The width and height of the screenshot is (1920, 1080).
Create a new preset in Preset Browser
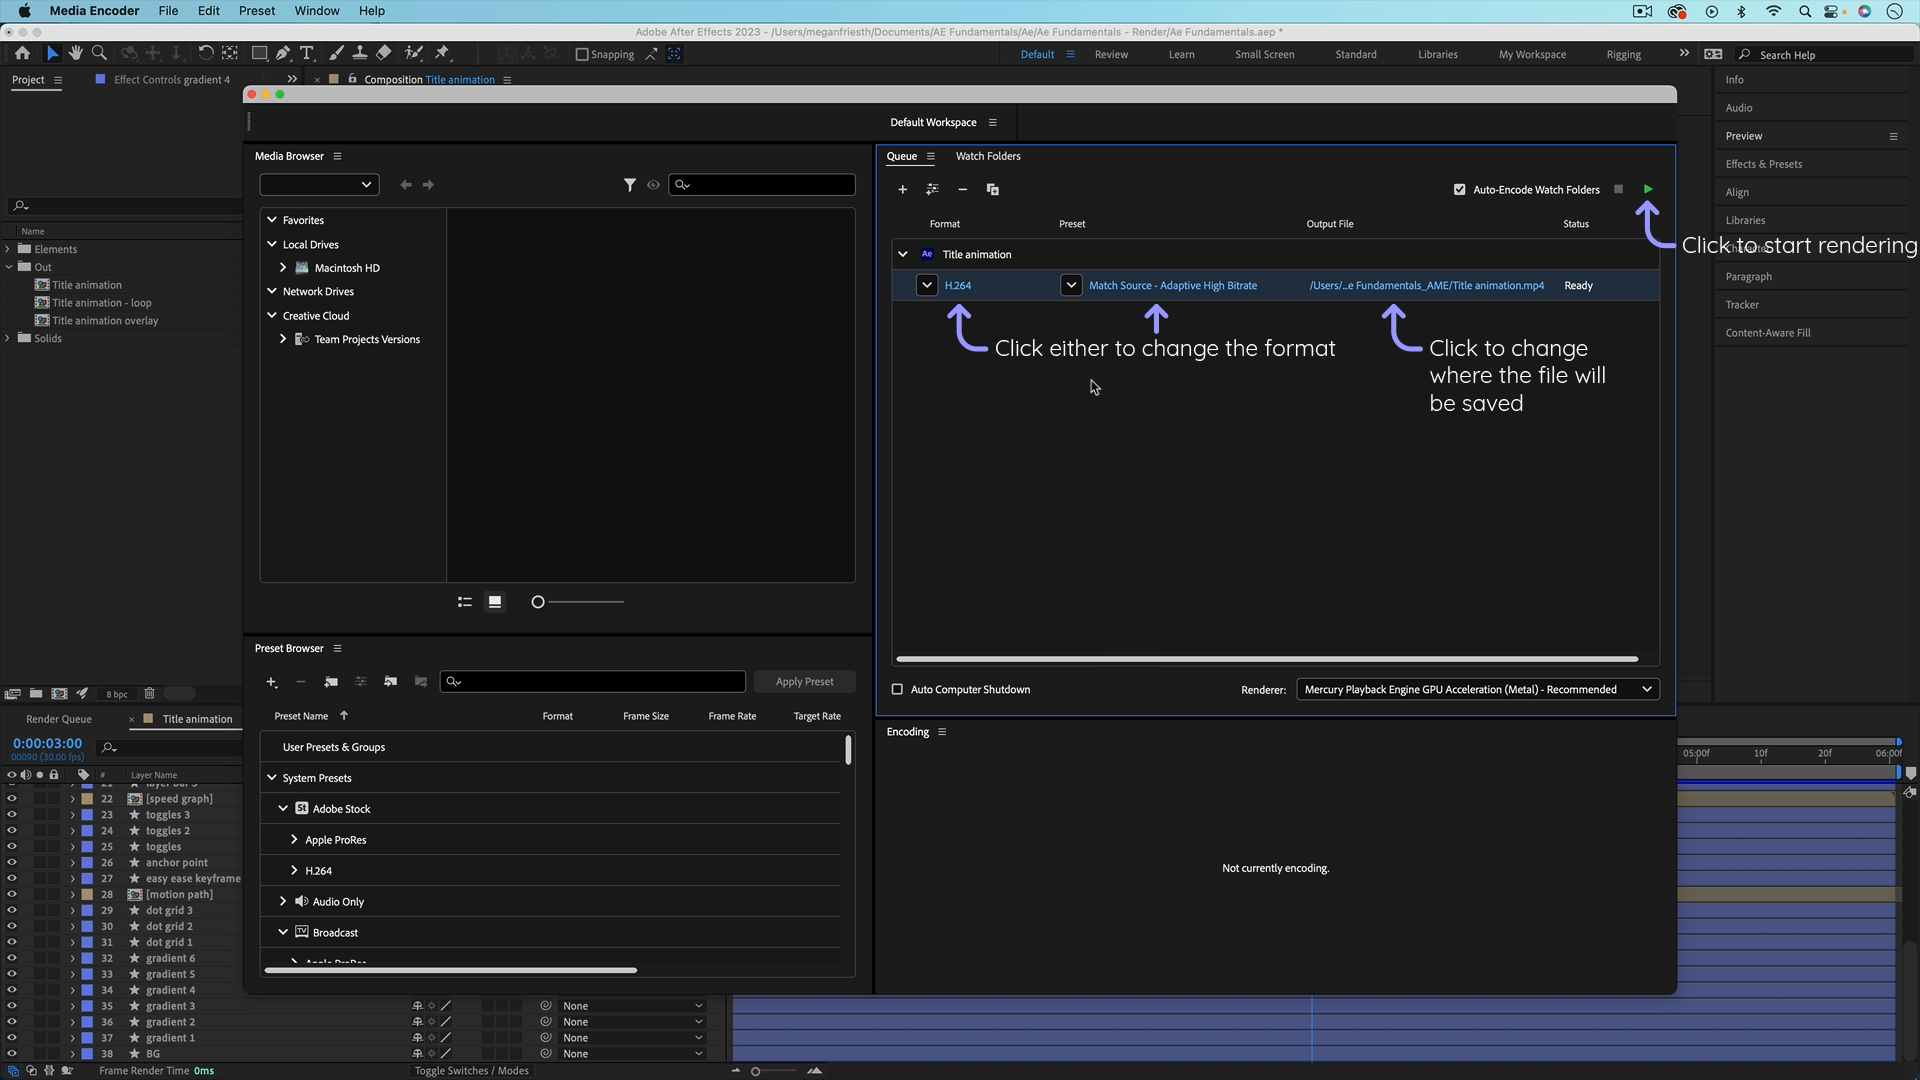pyautogui.click(x=272, y=681)
